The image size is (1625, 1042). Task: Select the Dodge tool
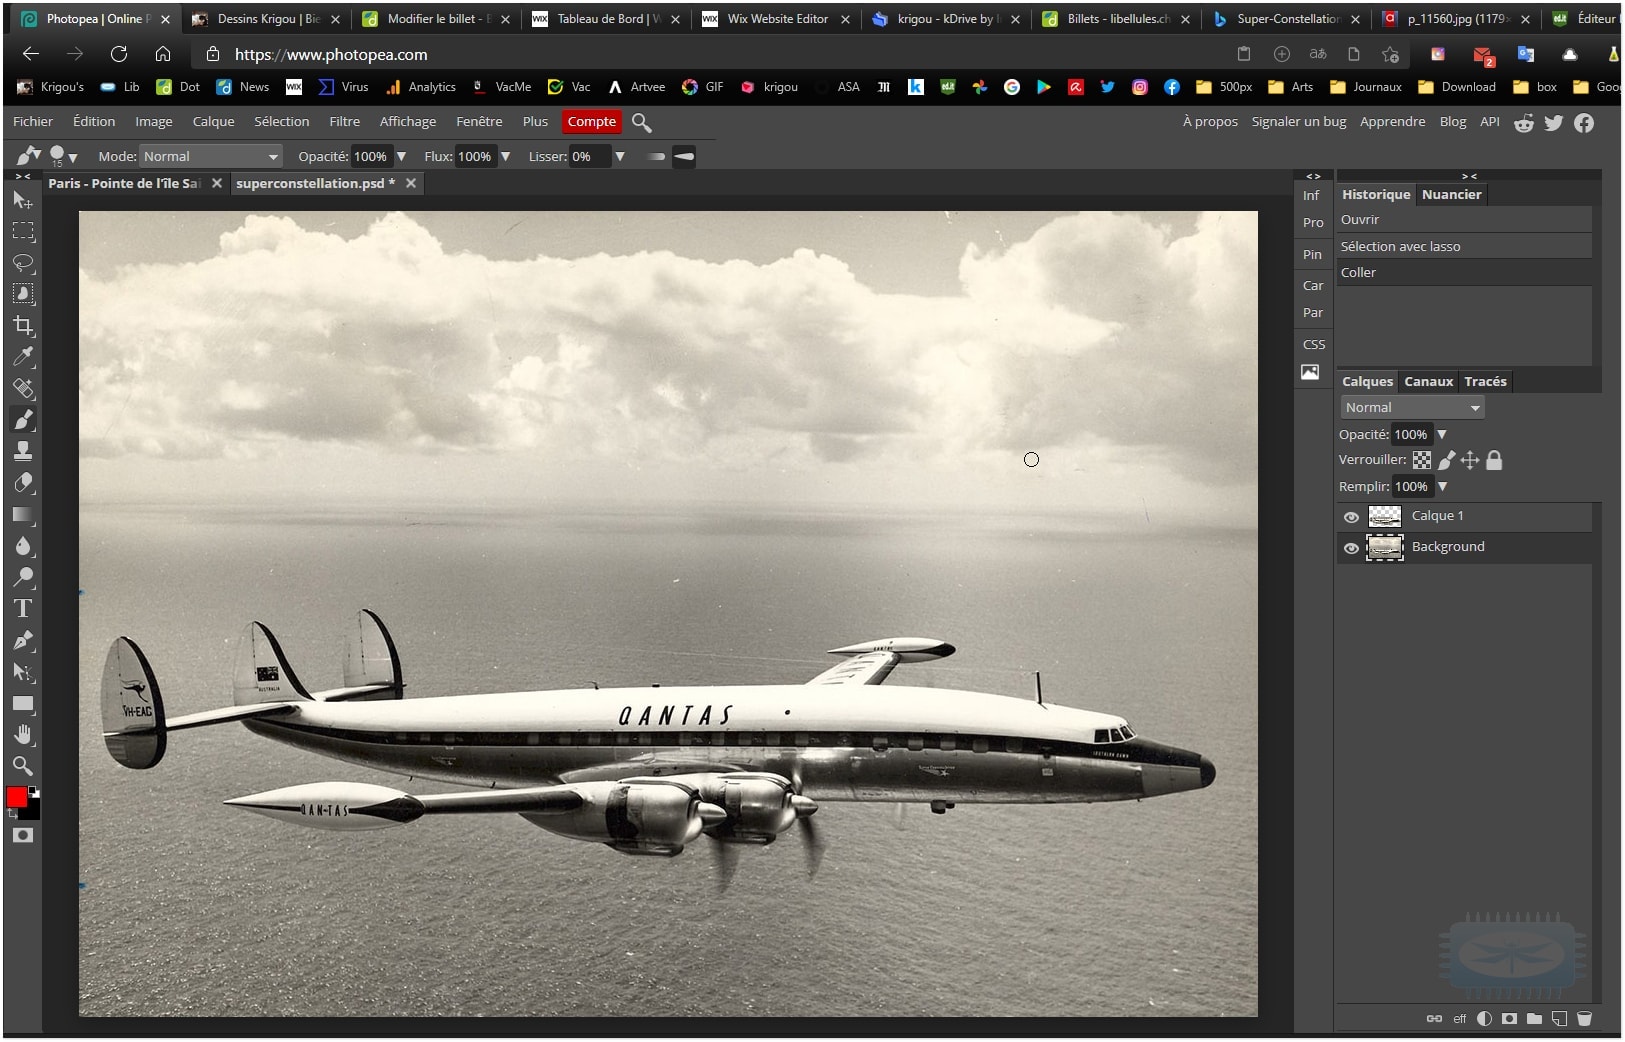(x=23, y=577)
